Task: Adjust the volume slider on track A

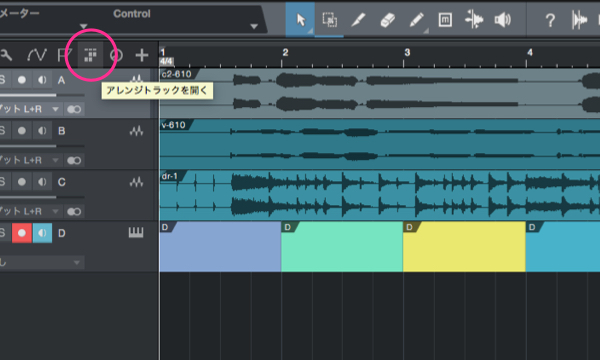Action: [42, 95]
